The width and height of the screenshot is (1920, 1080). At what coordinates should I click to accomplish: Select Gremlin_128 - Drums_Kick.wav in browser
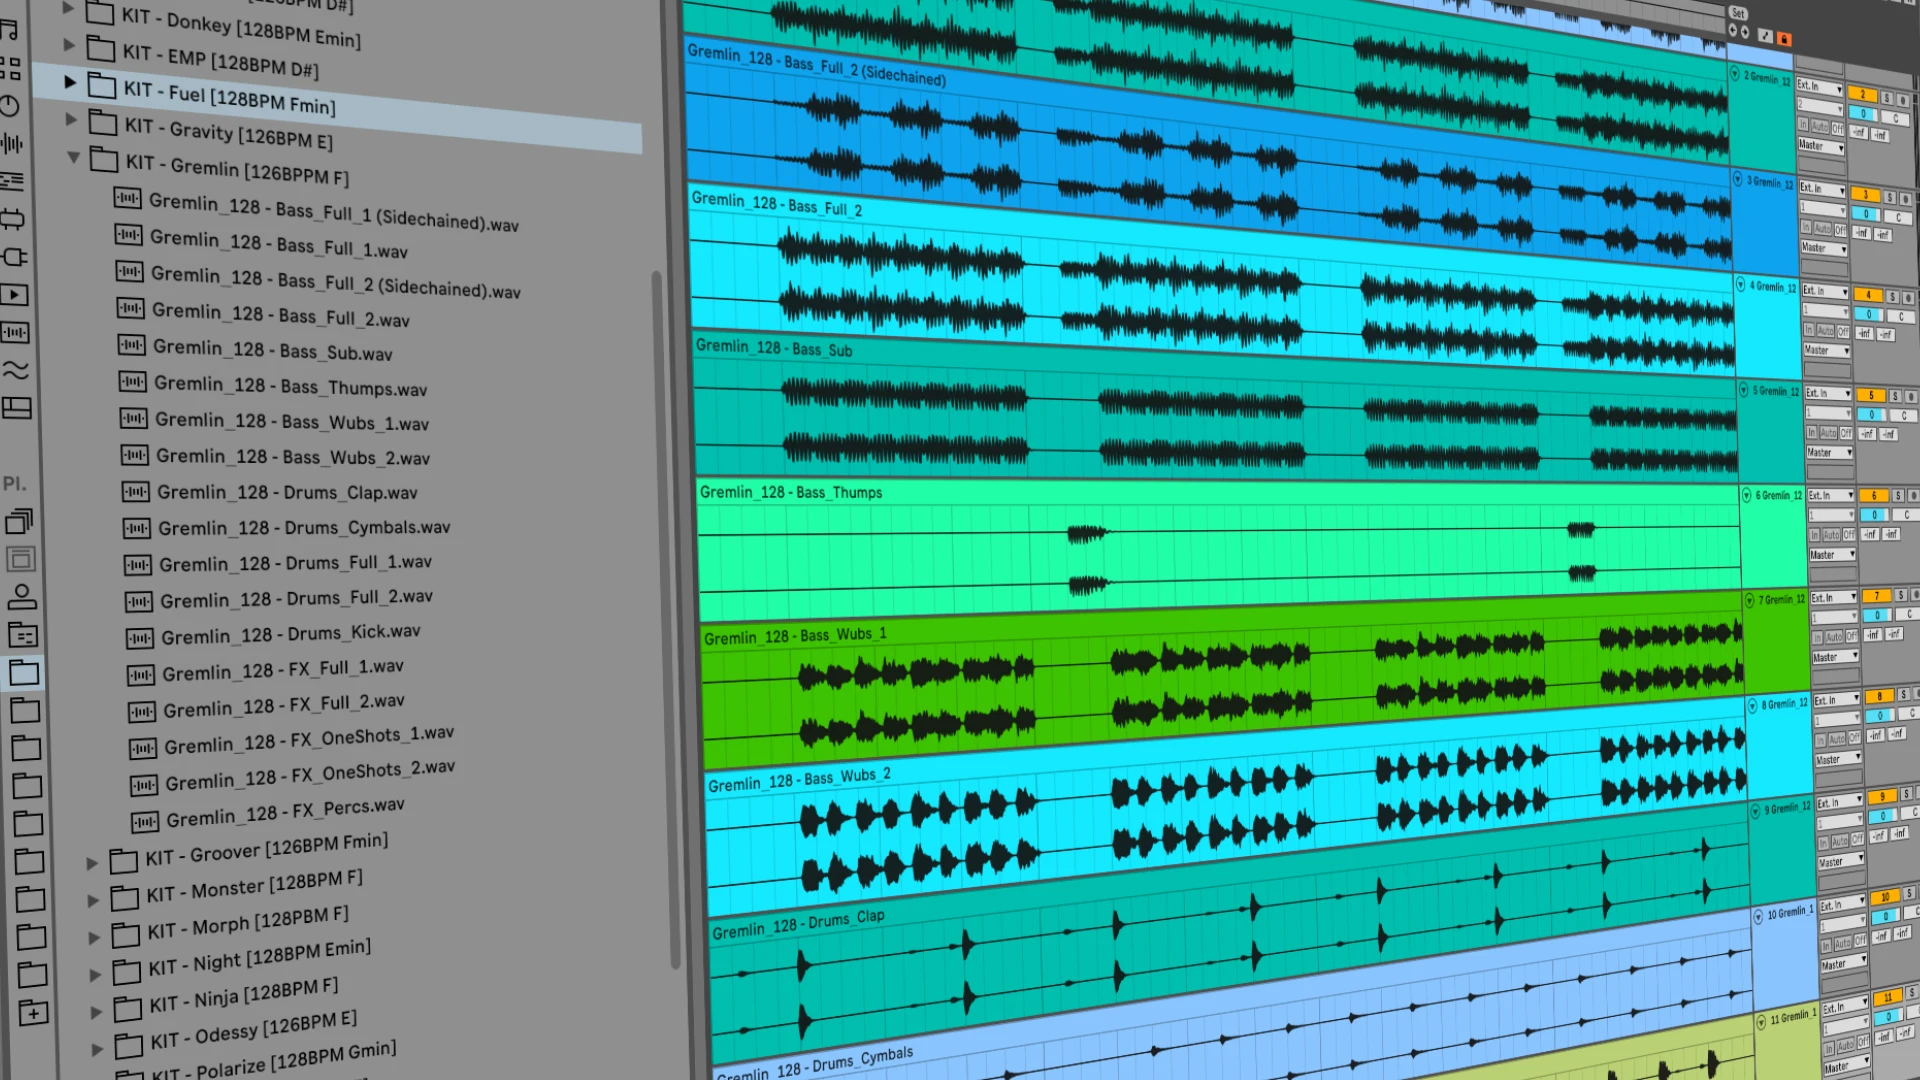(290, 634)
